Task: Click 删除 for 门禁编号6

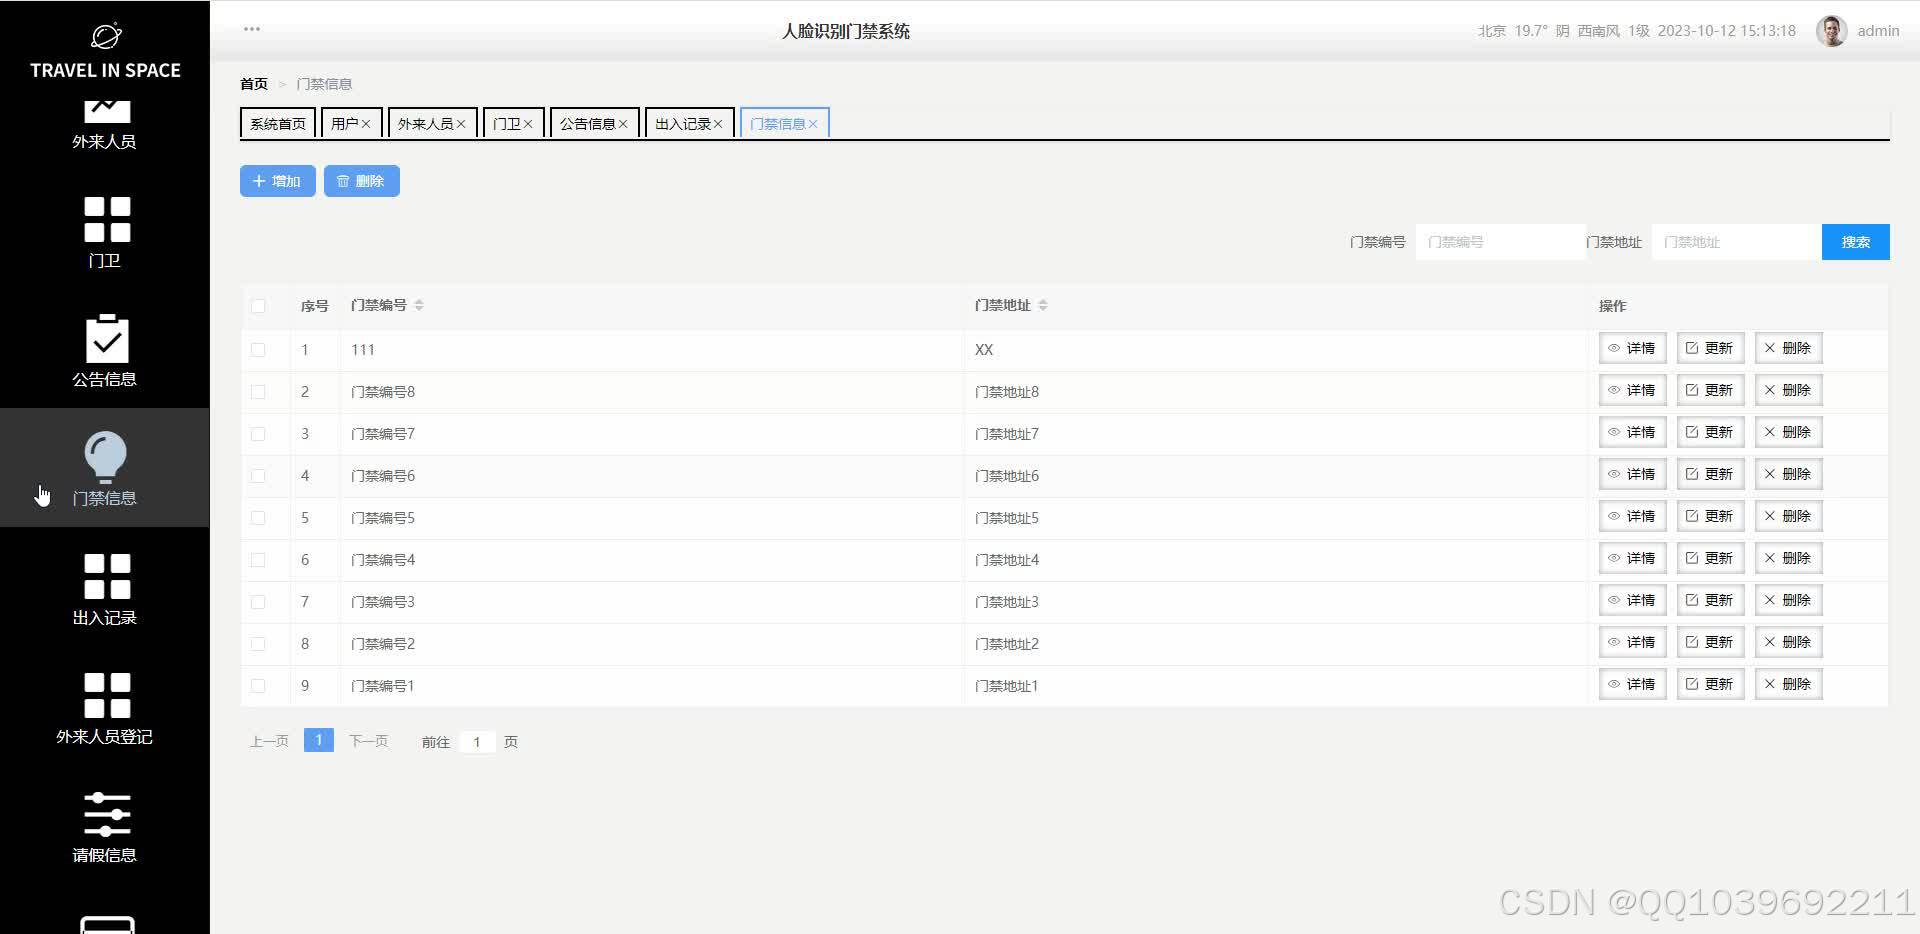Action: (1788, 474)
